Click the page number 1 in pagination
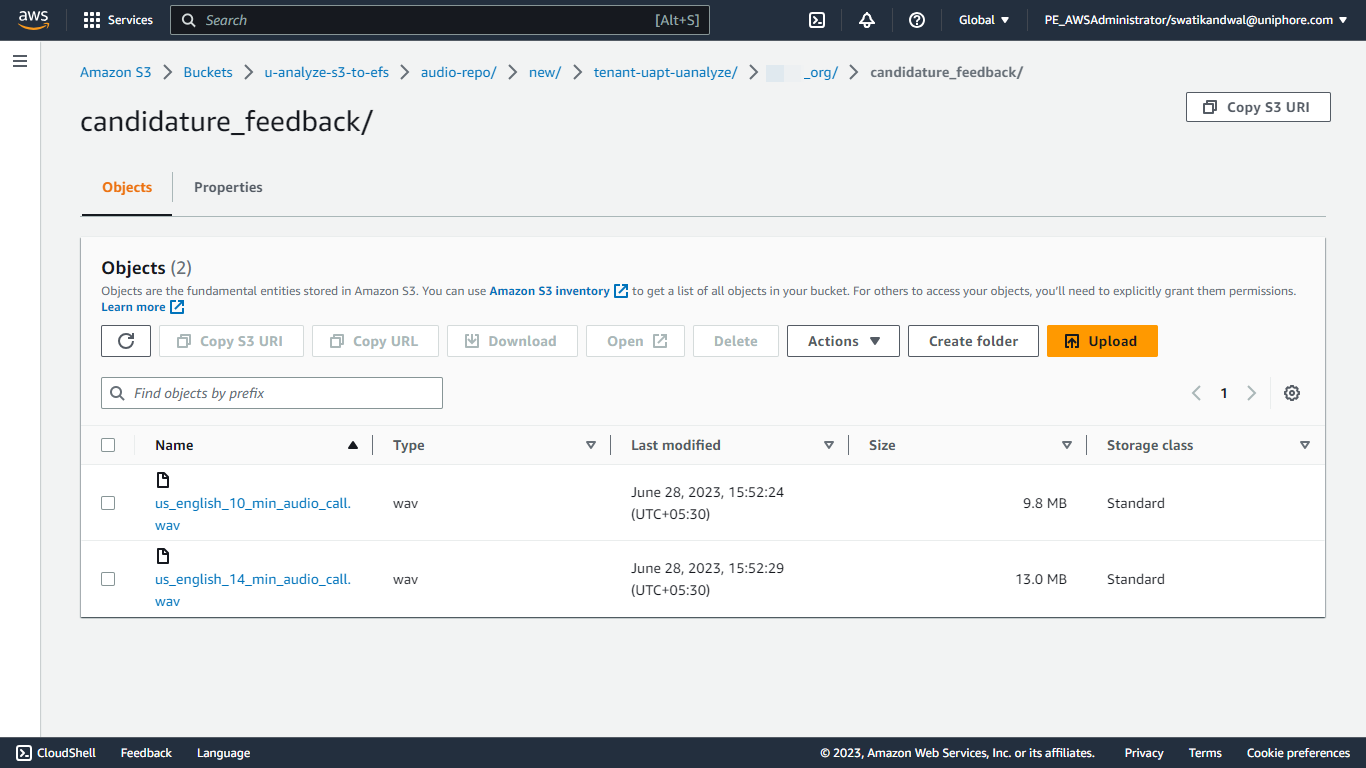 tap(1224, 393)
